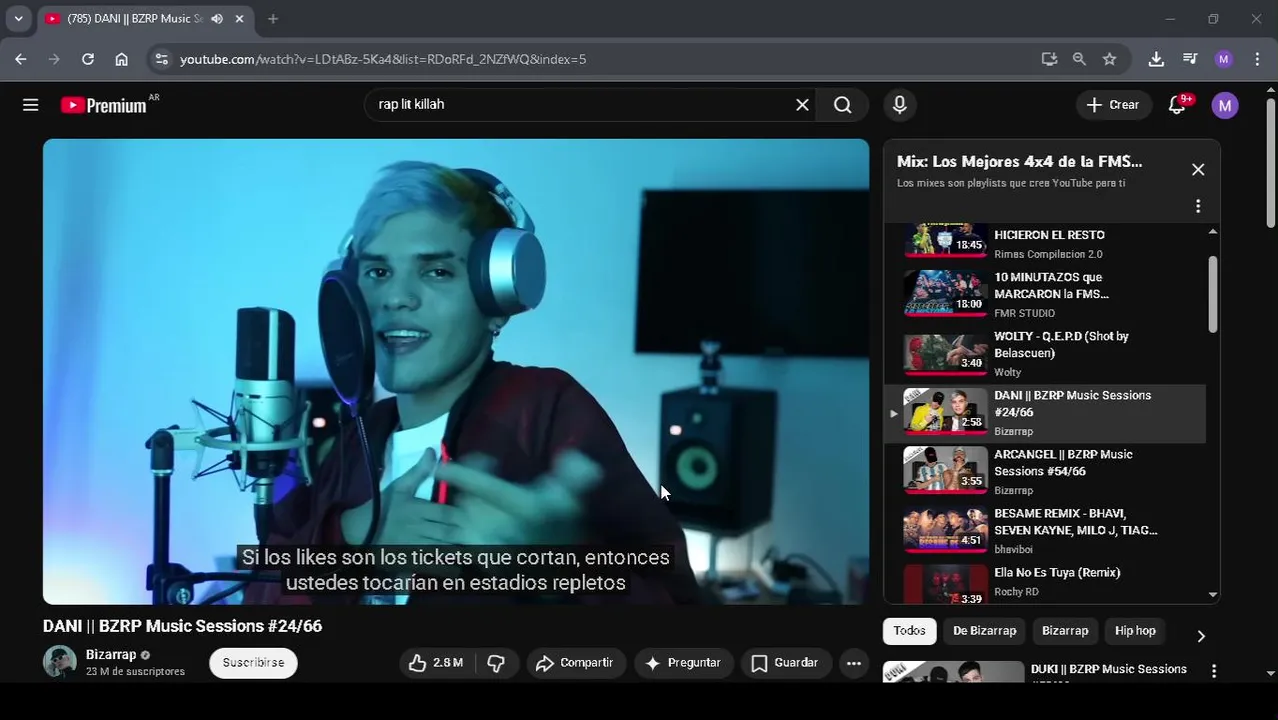
Task: Select the Bizarrap filter chip
Action: point(1065,631)
